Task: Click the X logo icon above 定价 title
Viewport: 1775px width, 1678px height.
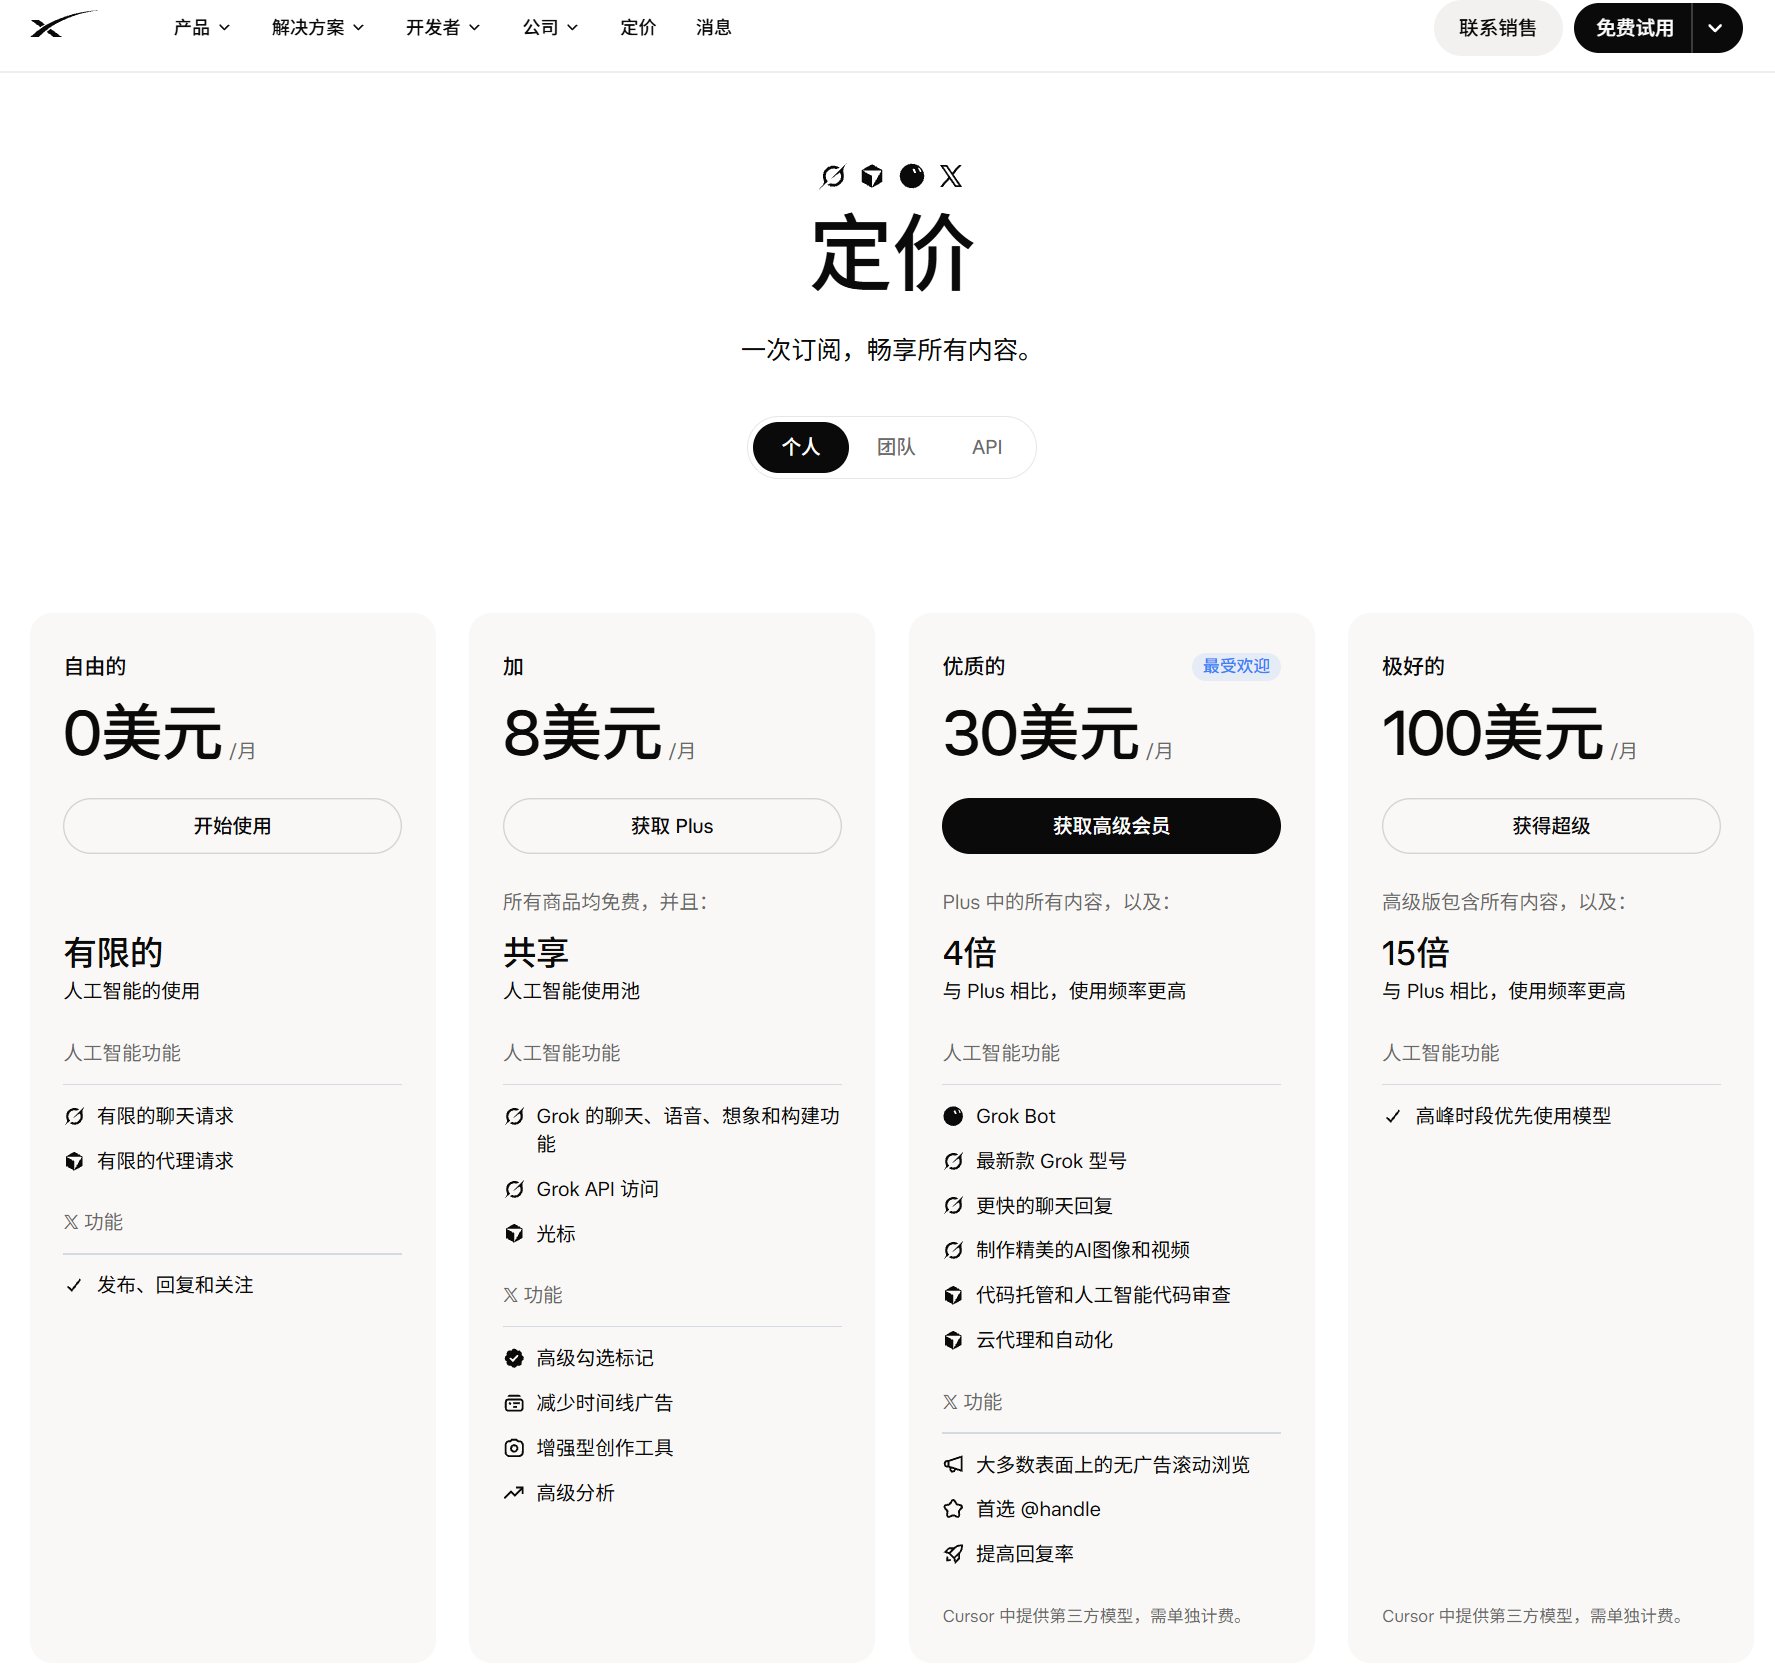Action: pos(951,177)
